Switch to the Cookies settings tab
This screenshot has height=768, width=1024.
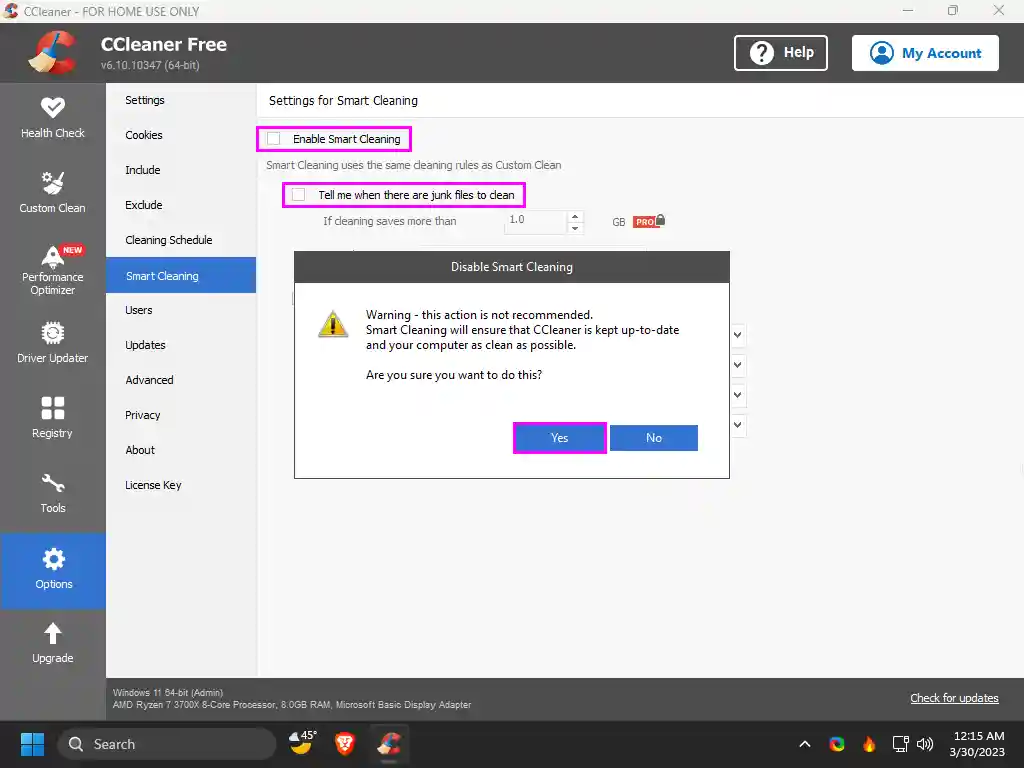(x=143, y=135)
